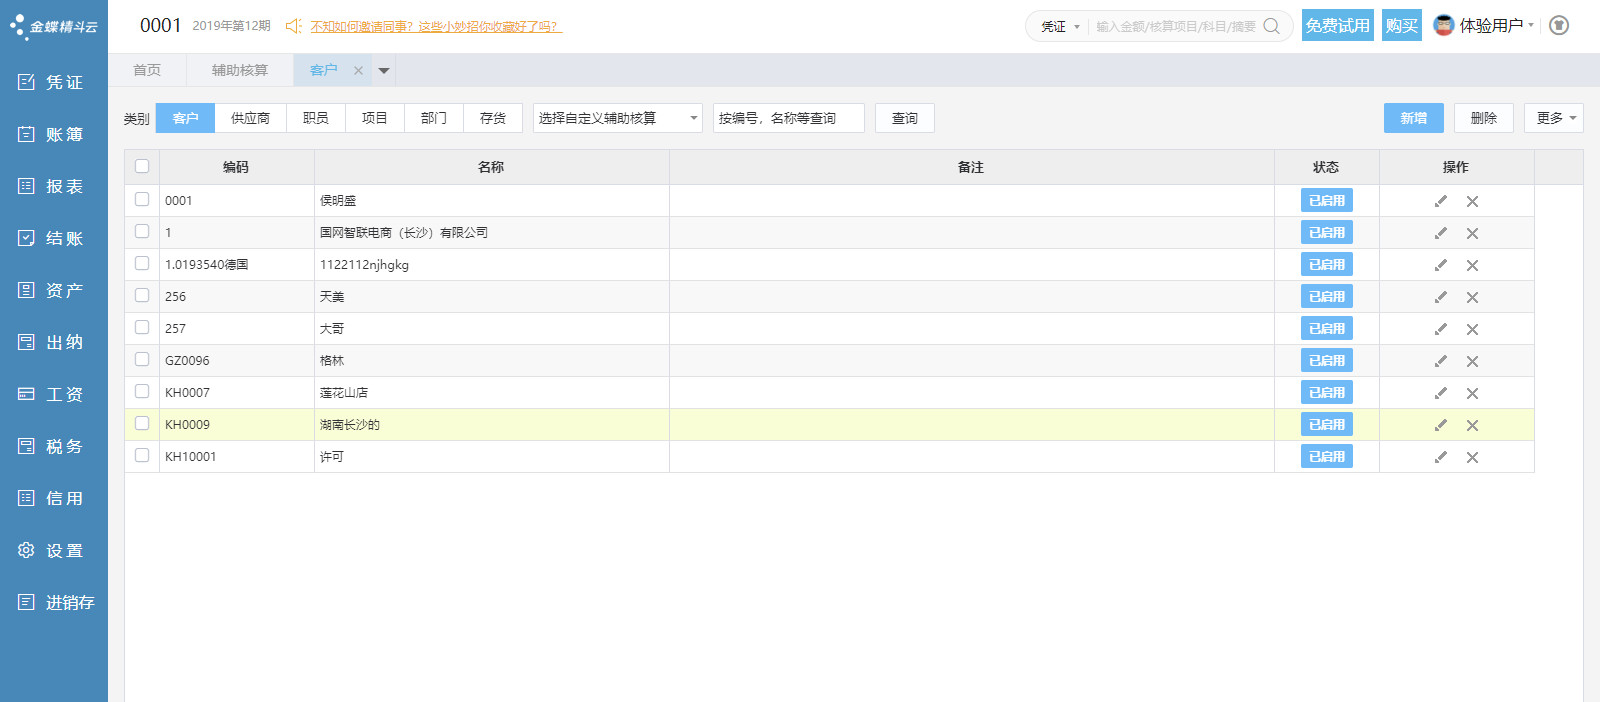1600x702 pixels.
Task: Toggle the select-all checkbox in table header
Action: click(142, 166)
